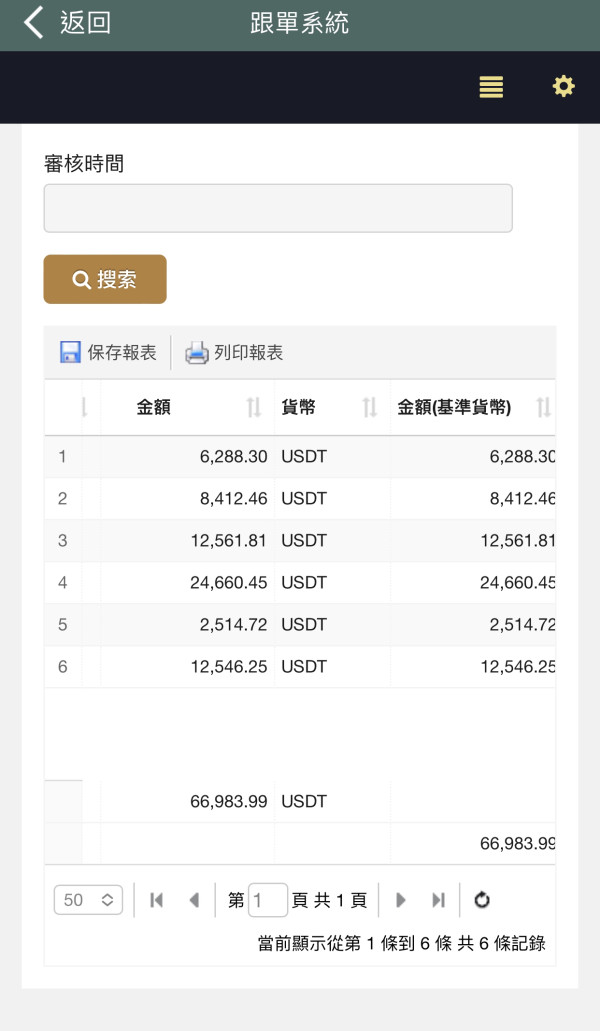
Task: Open the page size dropdown showing 50
Action: pyautogui.click(x=88, y=900)
